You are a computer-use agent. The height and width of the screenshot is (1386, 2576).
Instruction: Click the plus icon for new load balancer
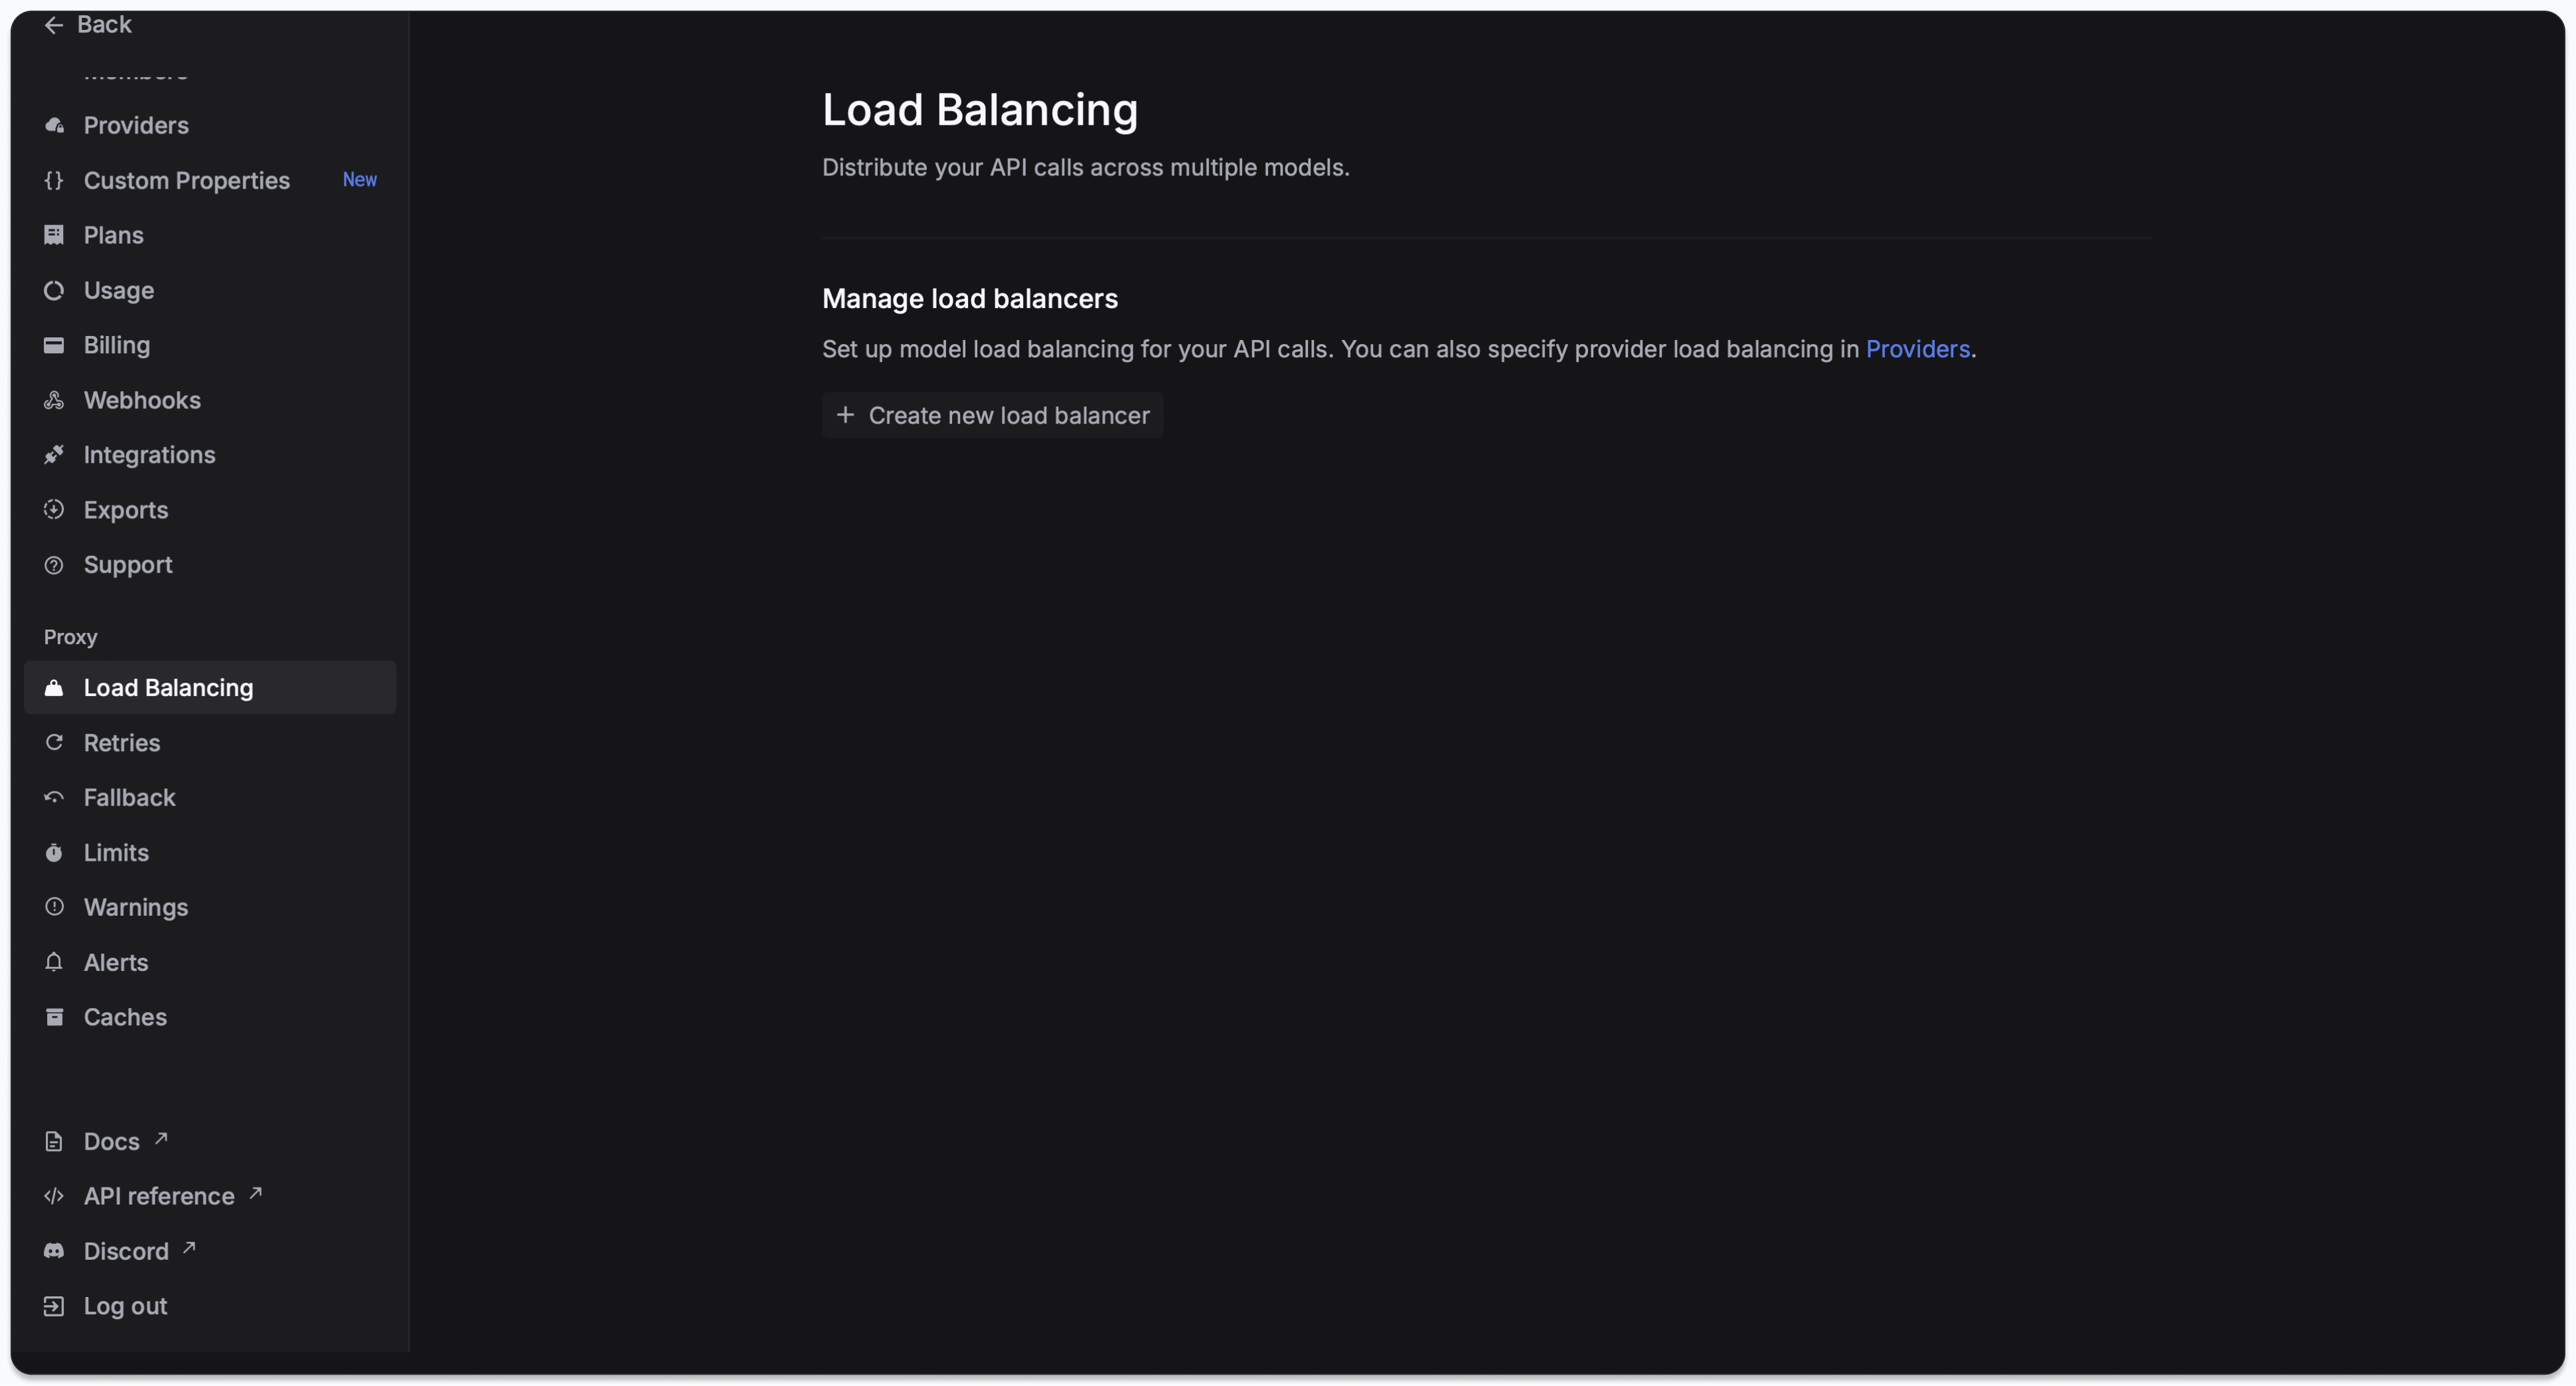pos(845,415)
